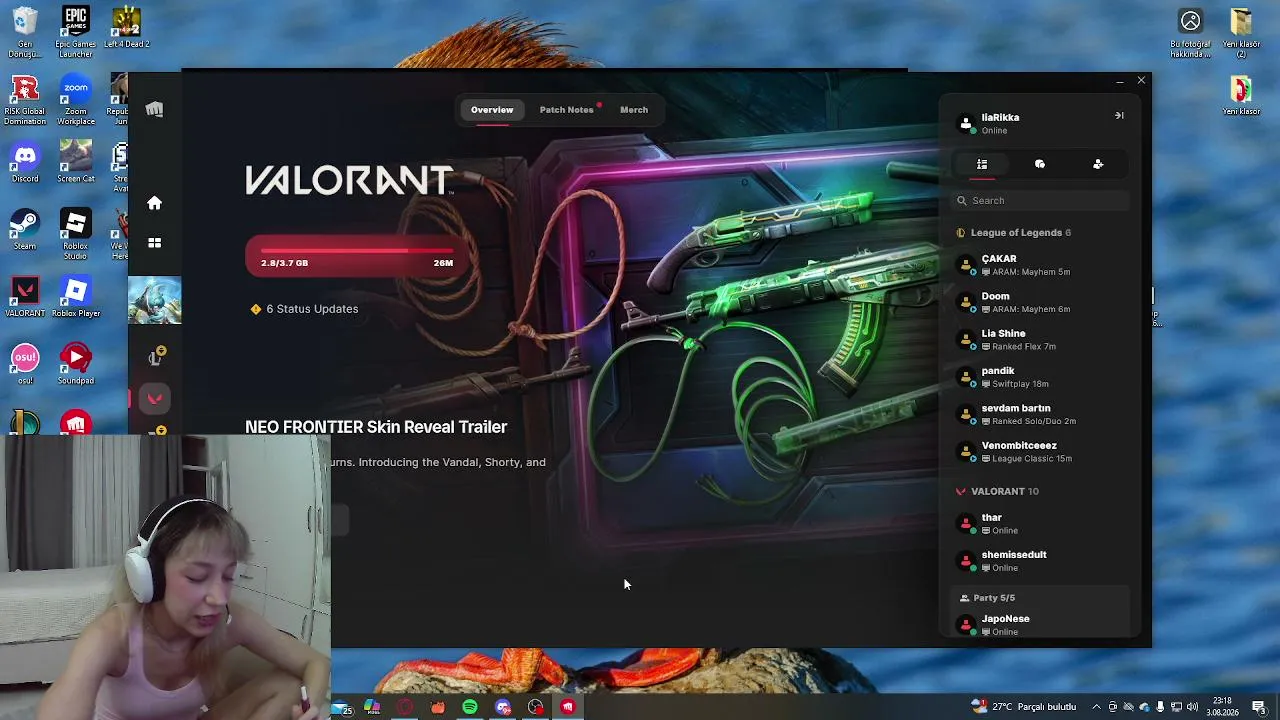Screen dimensions: 1280x720
Task: Open the Left 4 Dead 2 desktop shortcut
Action: tap(126, 28)
